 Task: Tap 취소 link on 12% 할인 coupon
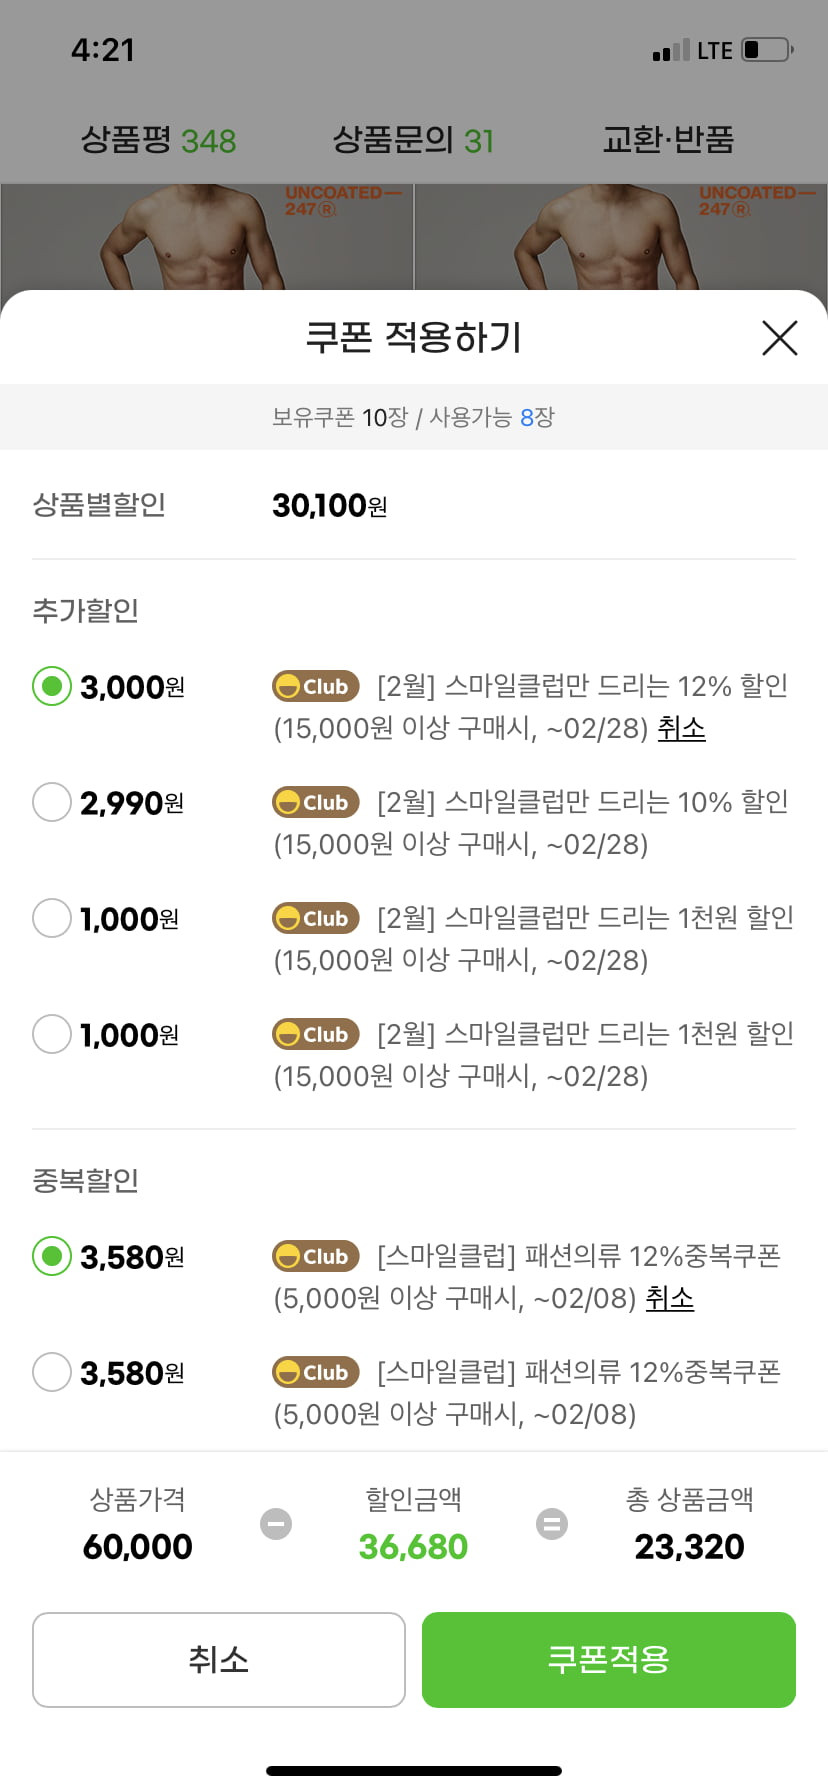682,728
